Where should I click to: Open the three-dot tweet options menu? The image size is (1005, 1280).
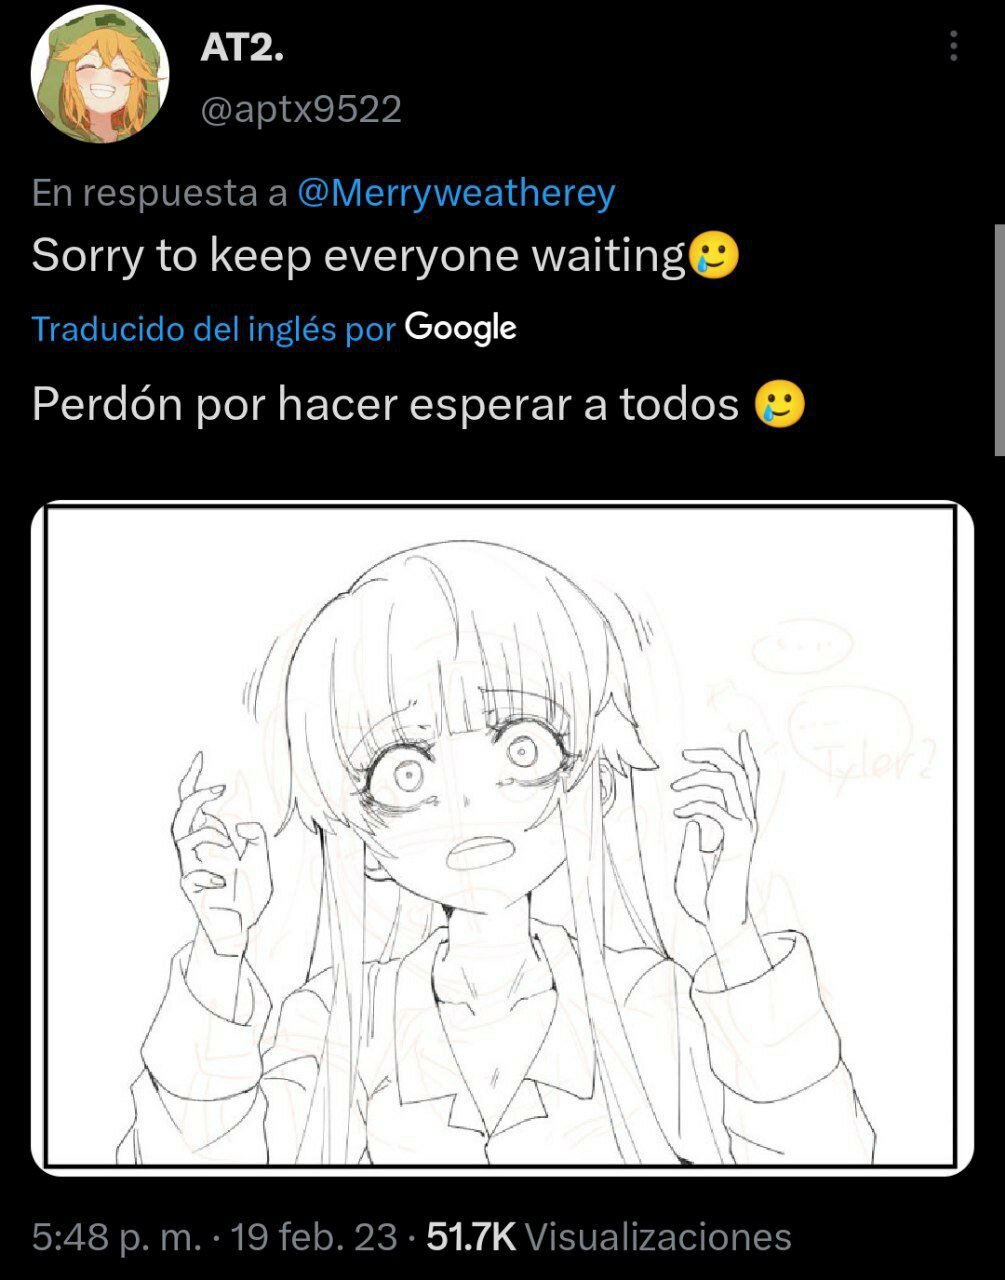(x=953, y=46)
